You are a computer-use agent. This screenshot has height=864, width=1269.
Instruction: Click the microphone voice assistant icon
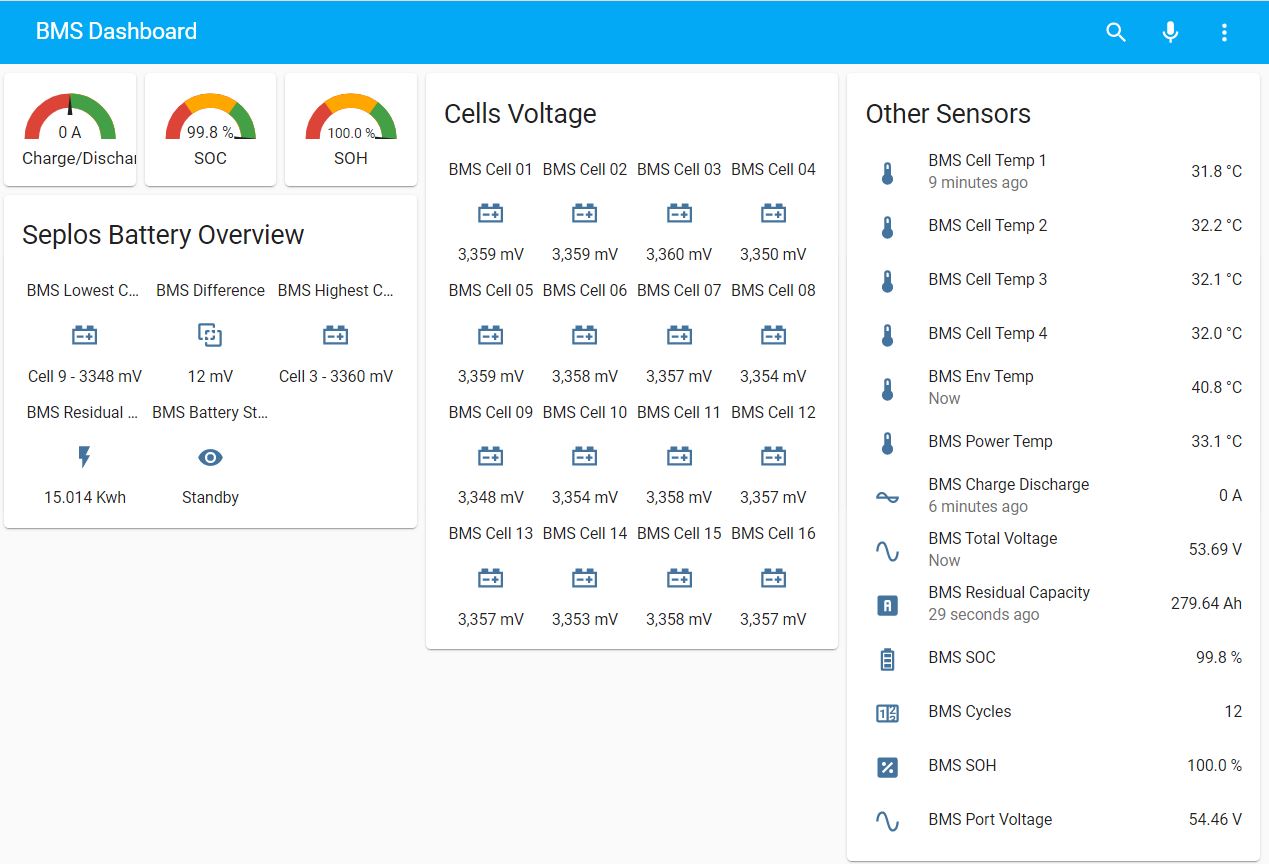click(x=1170, y=32)
